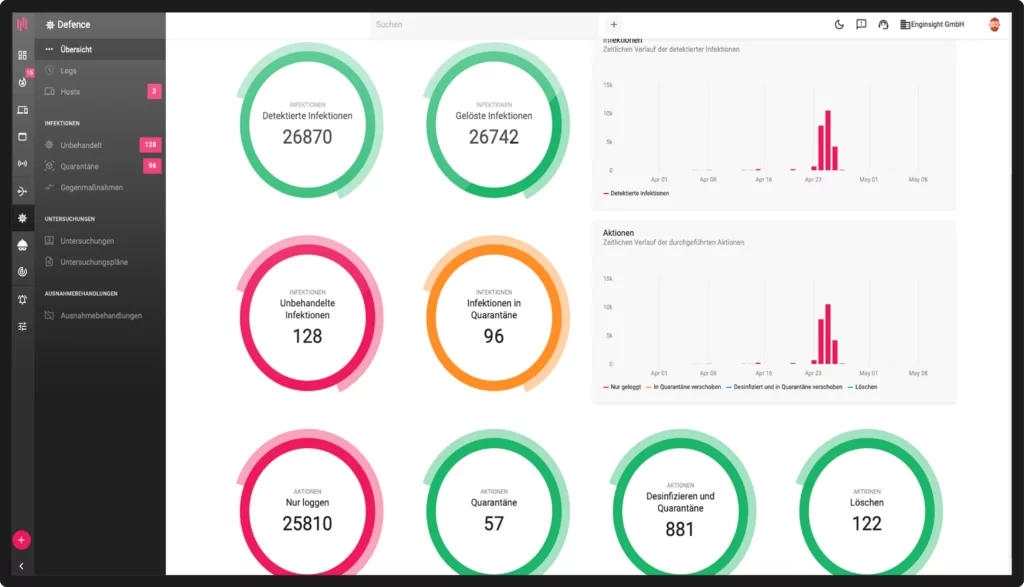The image size is (1024, 587).
Task: Toggle dark mode with the moon icon
Action: 839,25
